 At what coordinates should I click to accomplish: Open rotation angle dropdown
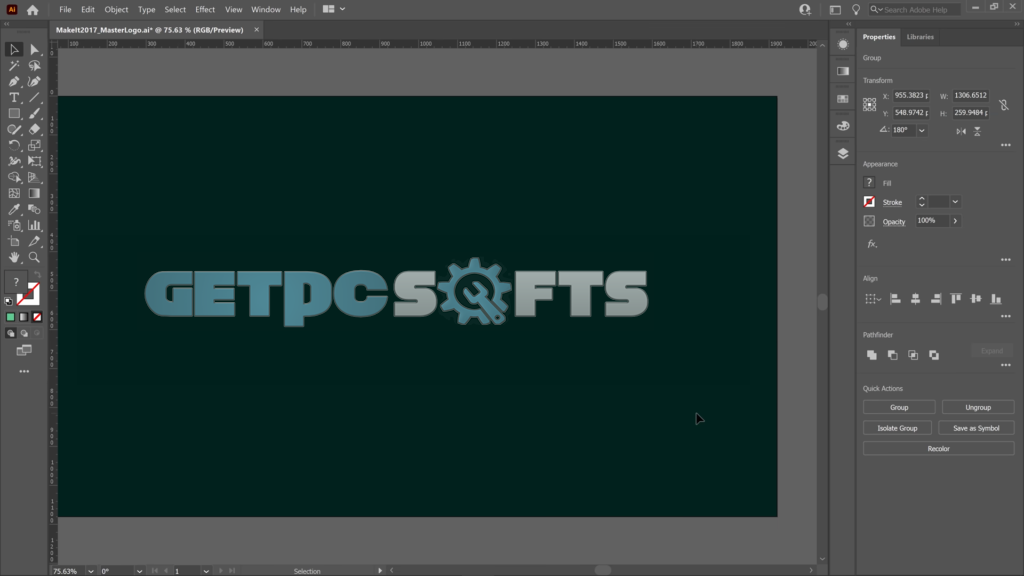[x=922, y=131]
